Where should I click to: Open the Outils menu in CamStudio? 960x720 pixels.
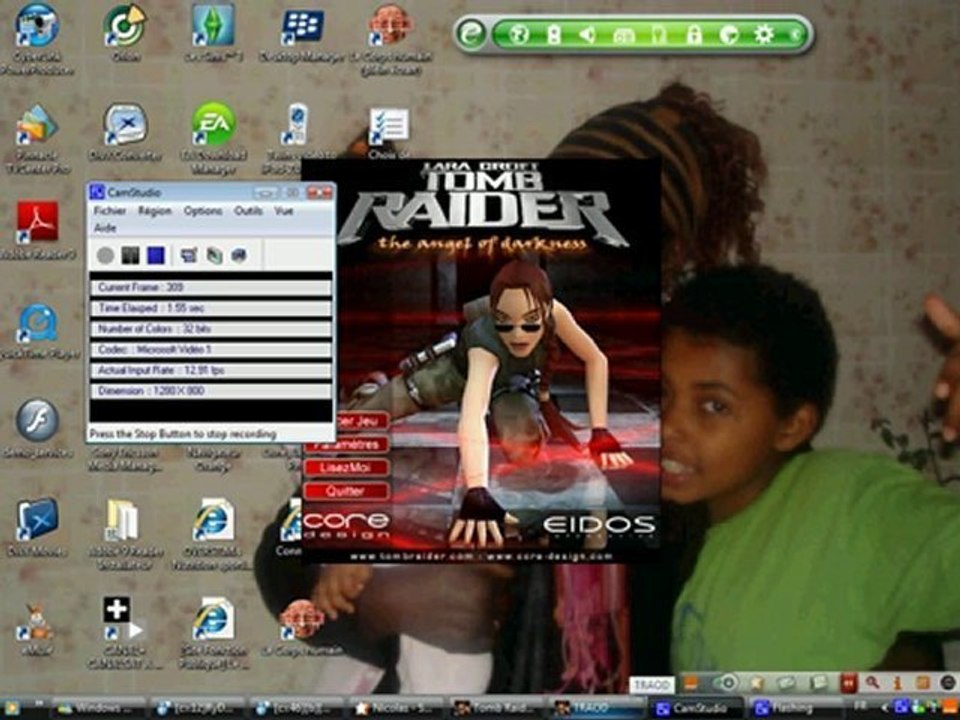tap(248, 211)
